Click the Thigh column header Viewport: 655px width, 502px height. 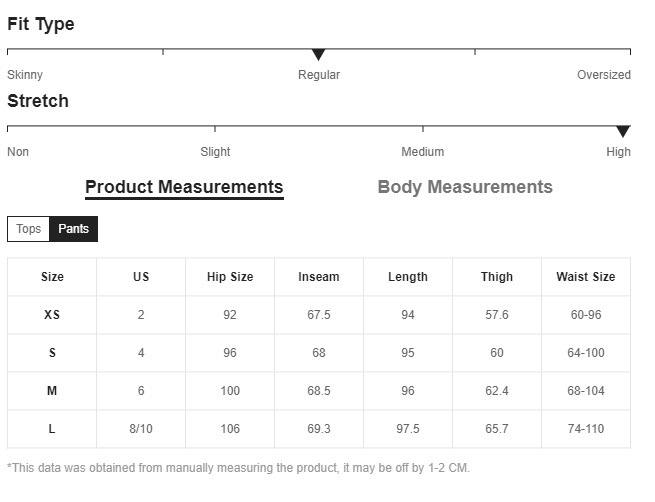click(x=497, y=277)
